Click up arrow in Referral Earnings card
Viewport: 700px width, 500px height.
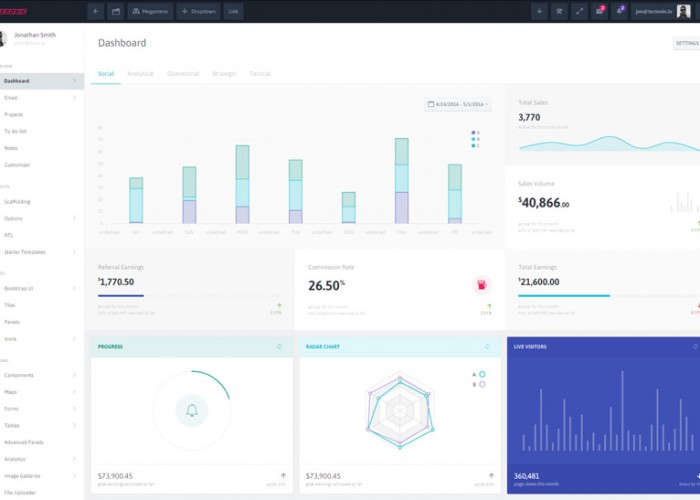pyautogui.click(x=279, y=306)
